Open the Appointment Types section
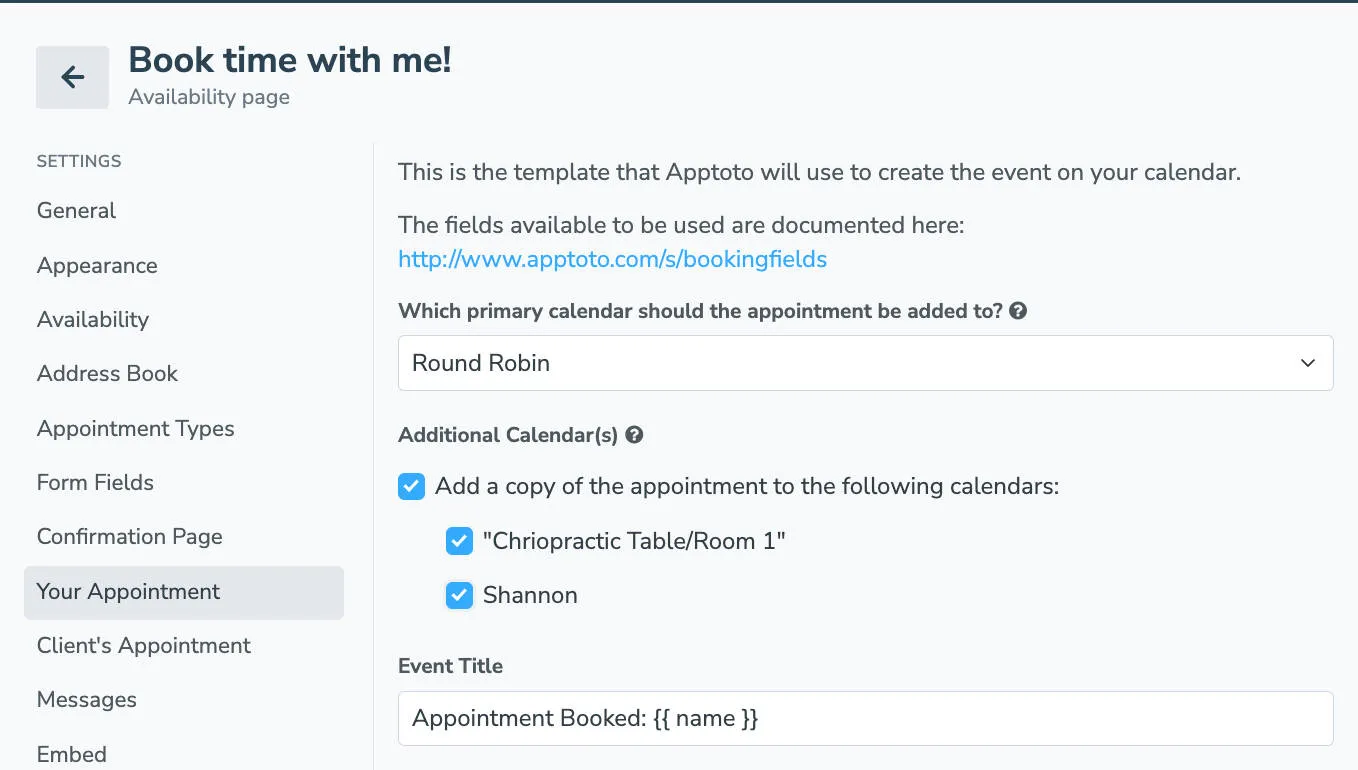The image size is (1358, 770). [135, 428]
